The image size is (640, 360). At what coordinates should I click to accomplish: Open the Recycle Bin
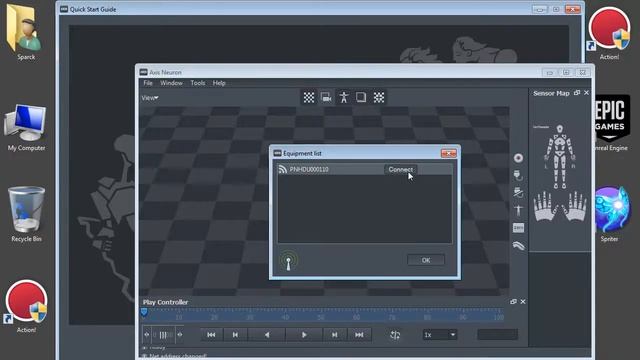click(26, 214)
